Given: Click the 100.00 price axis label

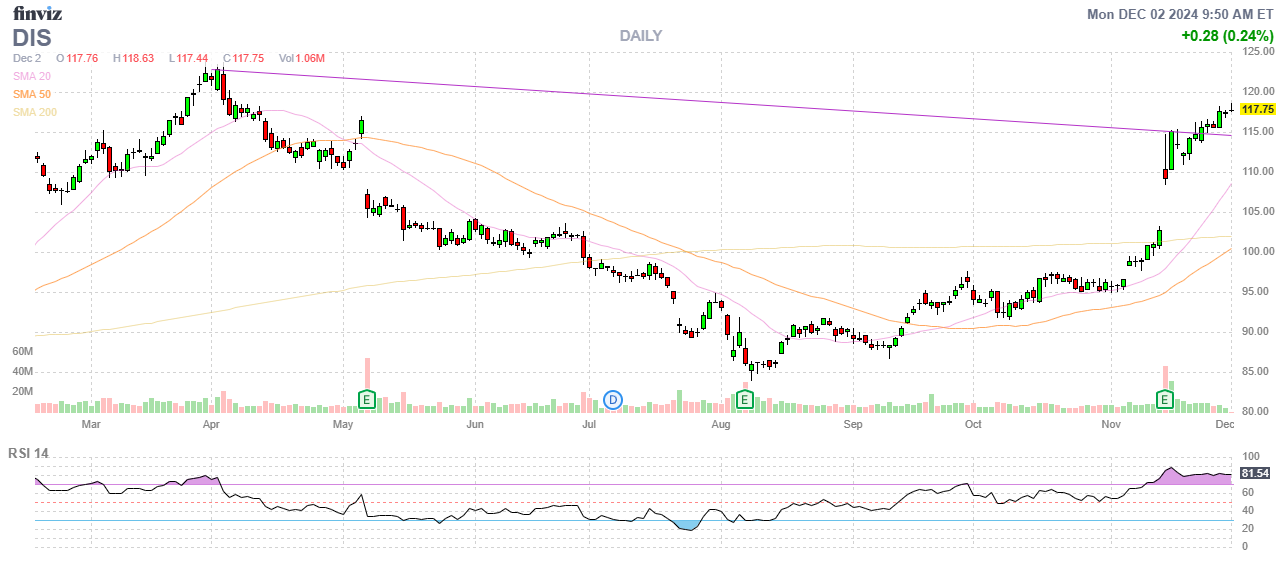Looking at the screenshot, I should pyautogui.click(x=1257, y=252).
